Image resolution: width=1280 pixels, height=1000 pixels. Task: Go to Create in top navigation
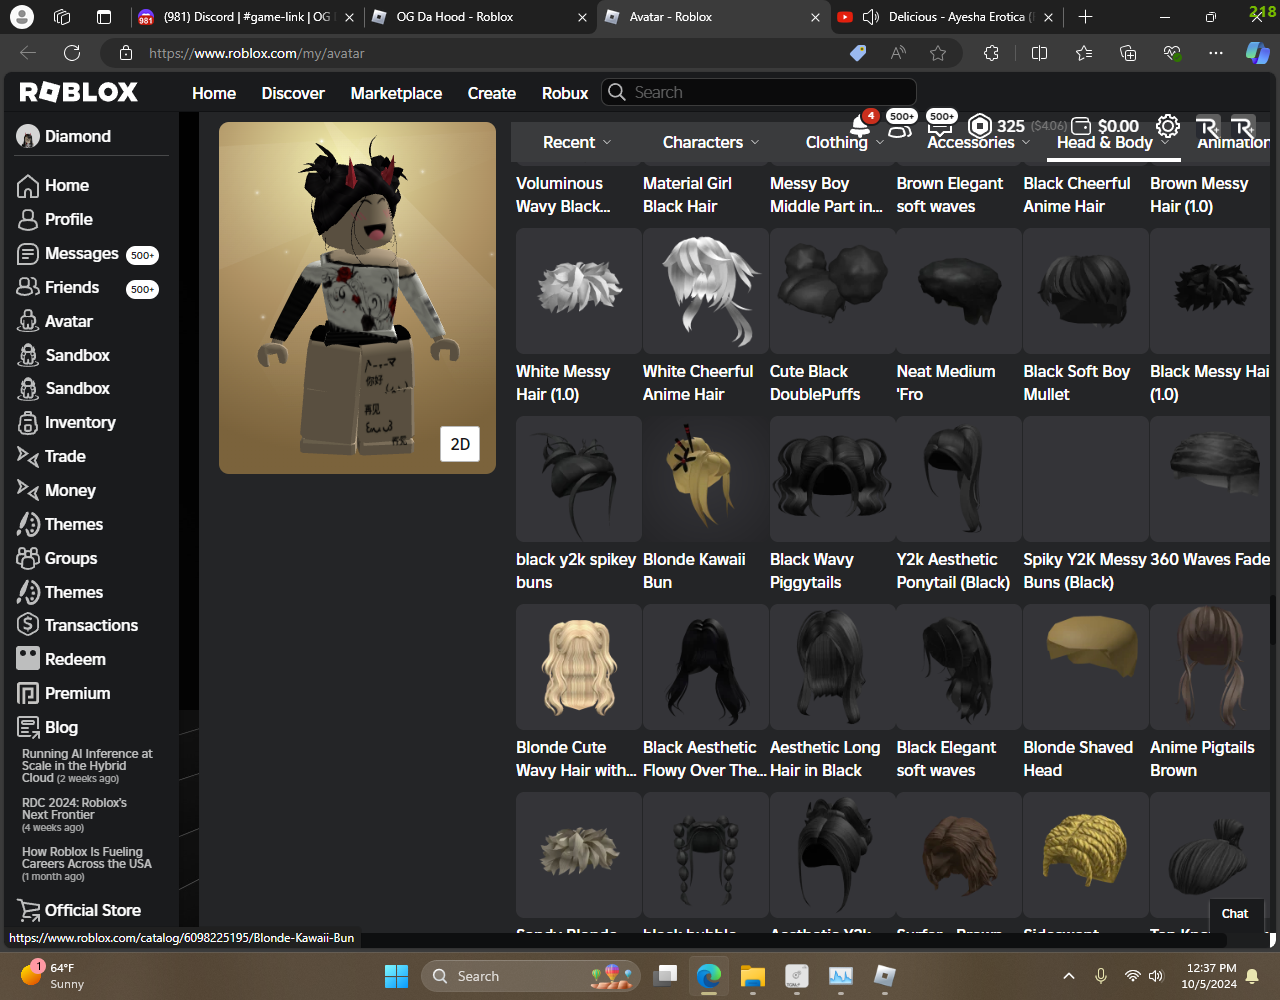[492, 93]
